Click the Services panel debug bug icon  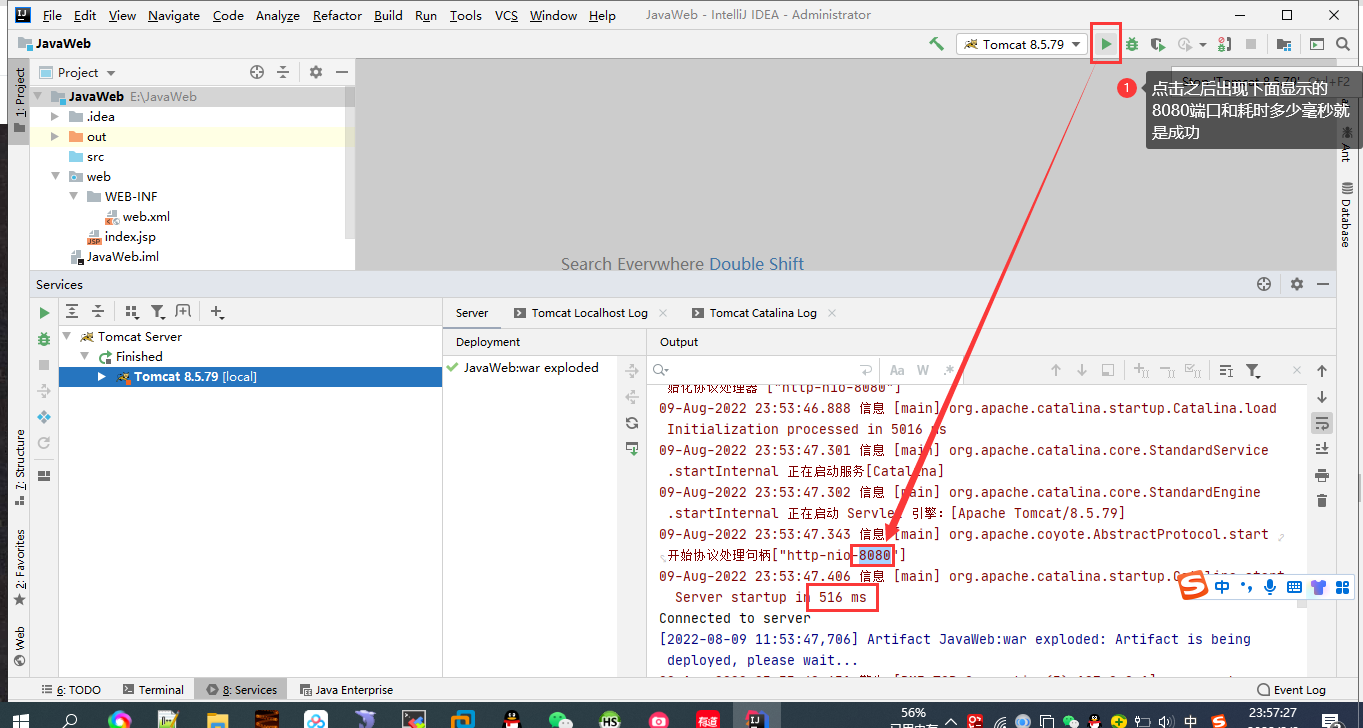[44, 339]
